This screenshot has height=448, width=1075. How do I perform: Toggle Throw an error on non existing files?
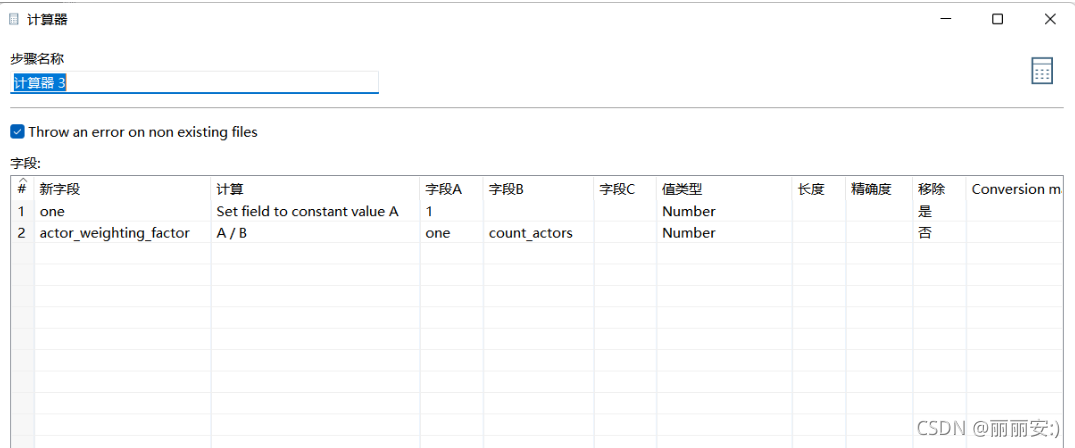[18, 131]
